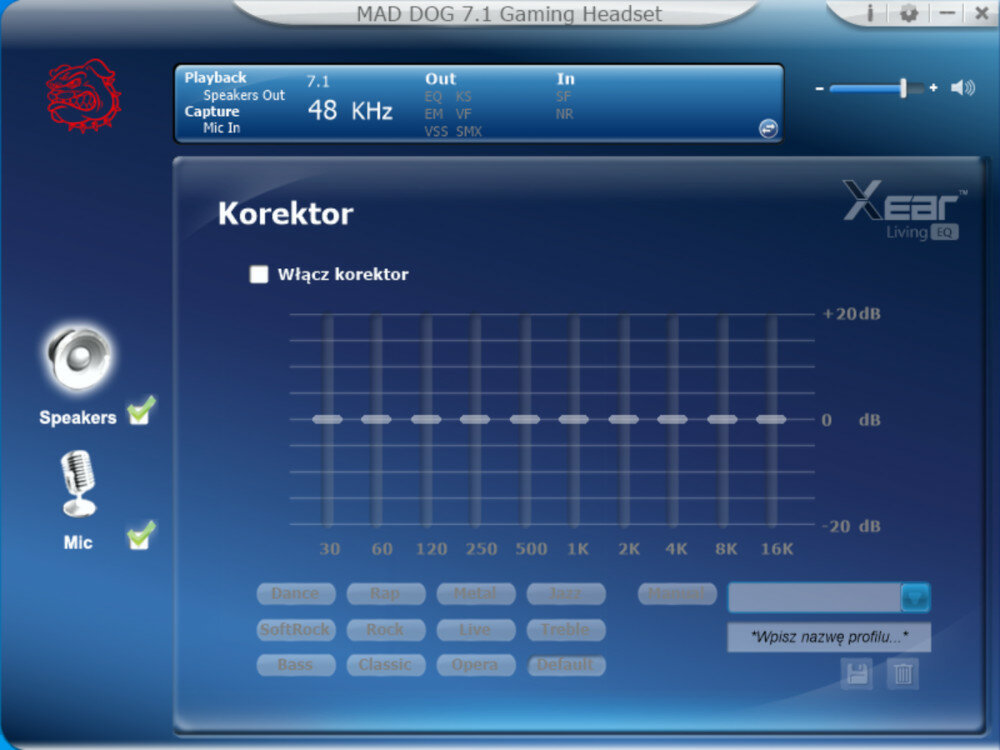Minimize the MAD DOG headset window

pos(947,13)
